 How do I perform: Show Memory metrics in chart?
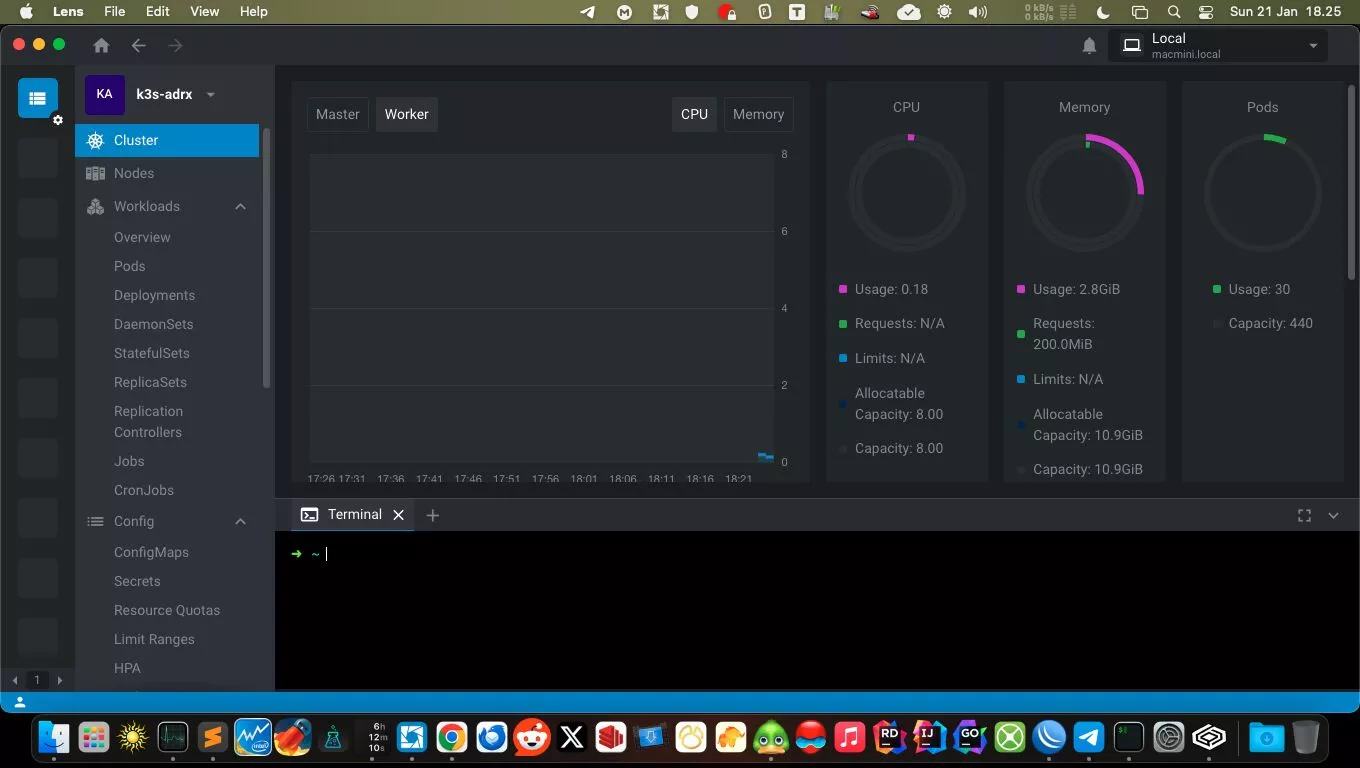tap(758, 114)
